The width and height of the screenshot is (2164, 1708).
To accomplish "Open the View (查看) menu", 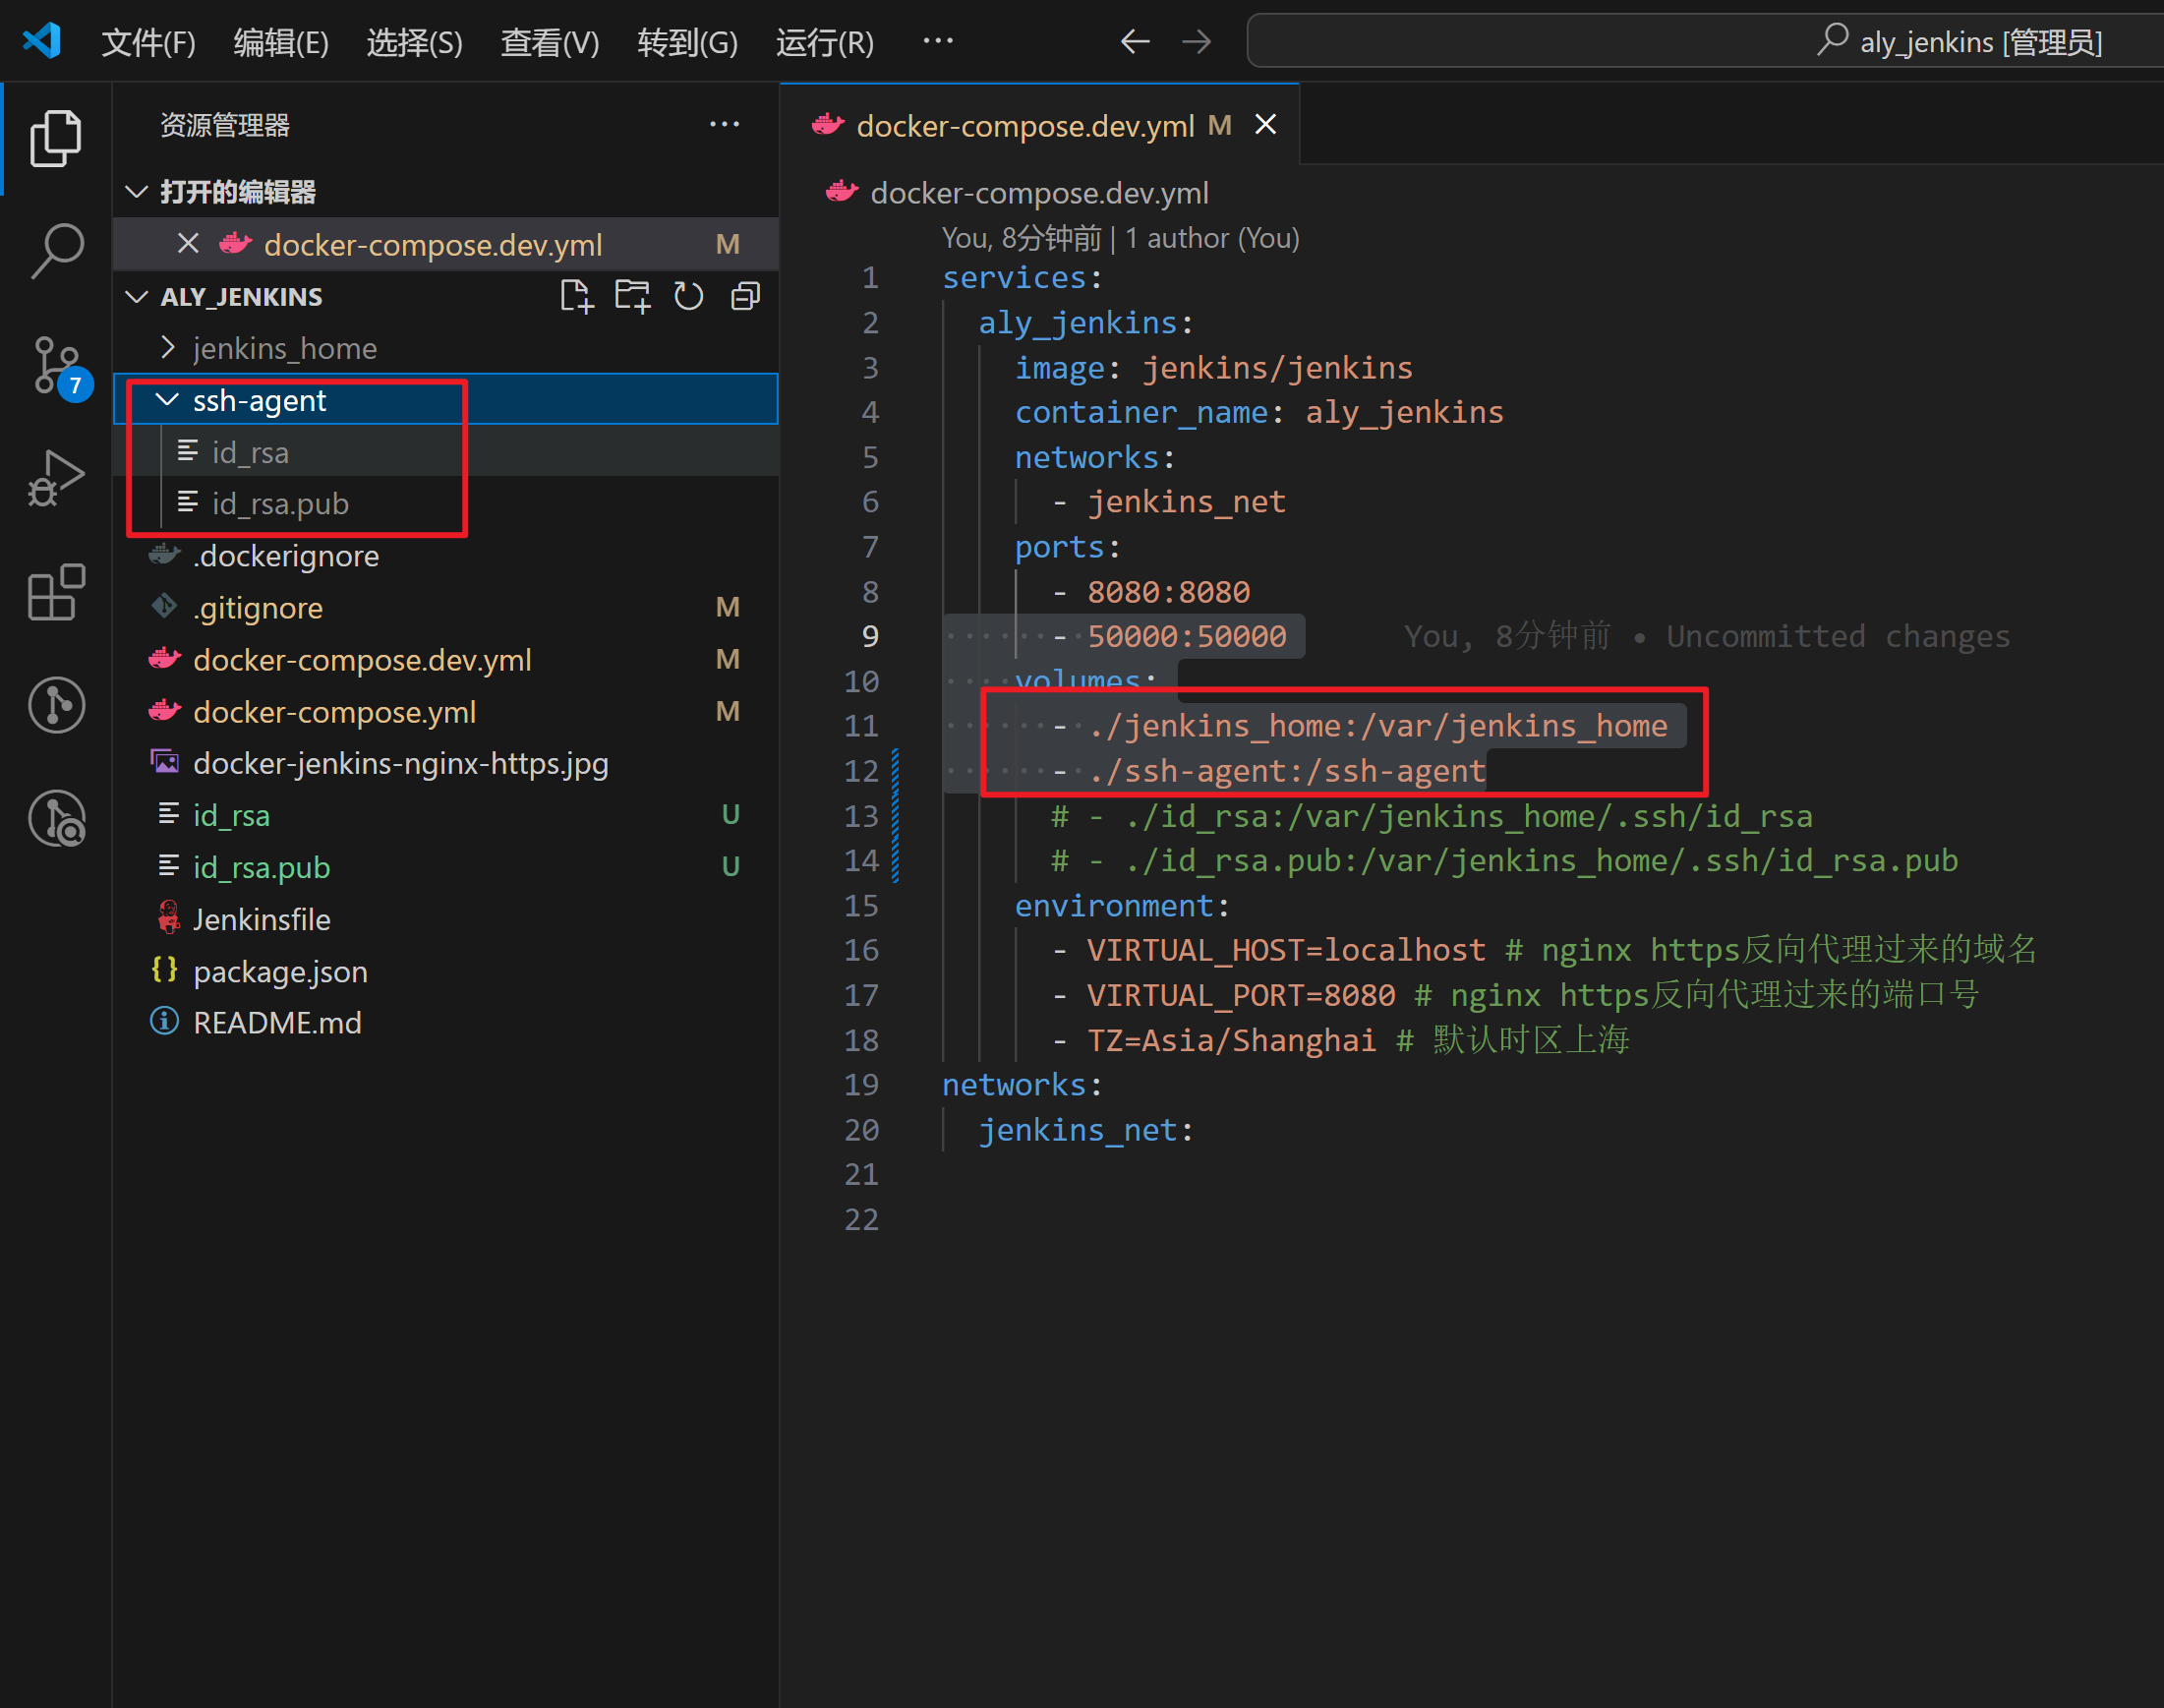I will (550, 42).
